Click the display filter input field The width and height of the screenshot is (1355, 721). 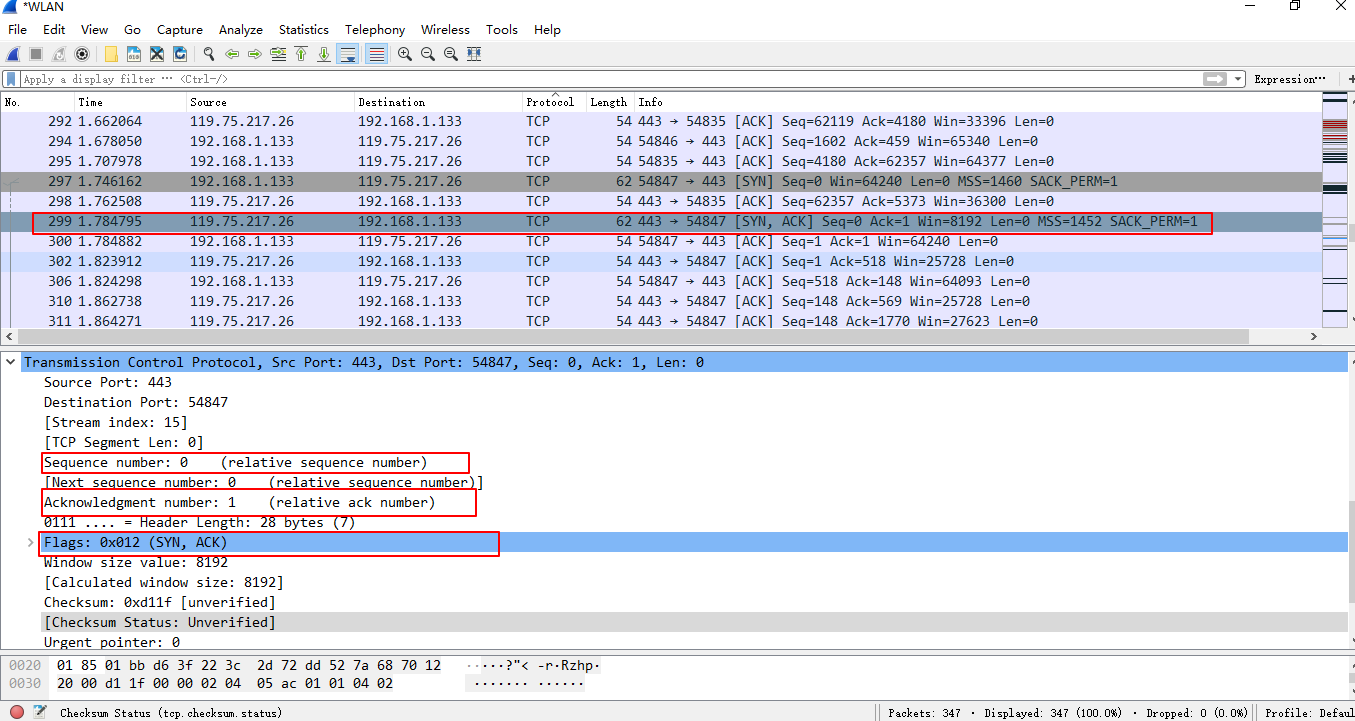(x=610, y=79)
